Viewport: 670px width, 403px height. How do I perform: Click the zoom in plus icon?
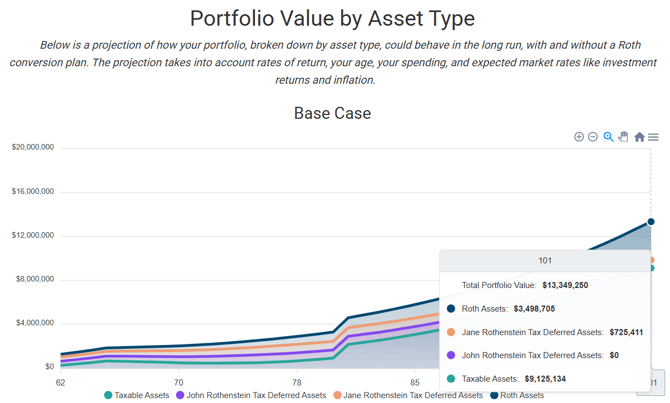coord(579,137)
